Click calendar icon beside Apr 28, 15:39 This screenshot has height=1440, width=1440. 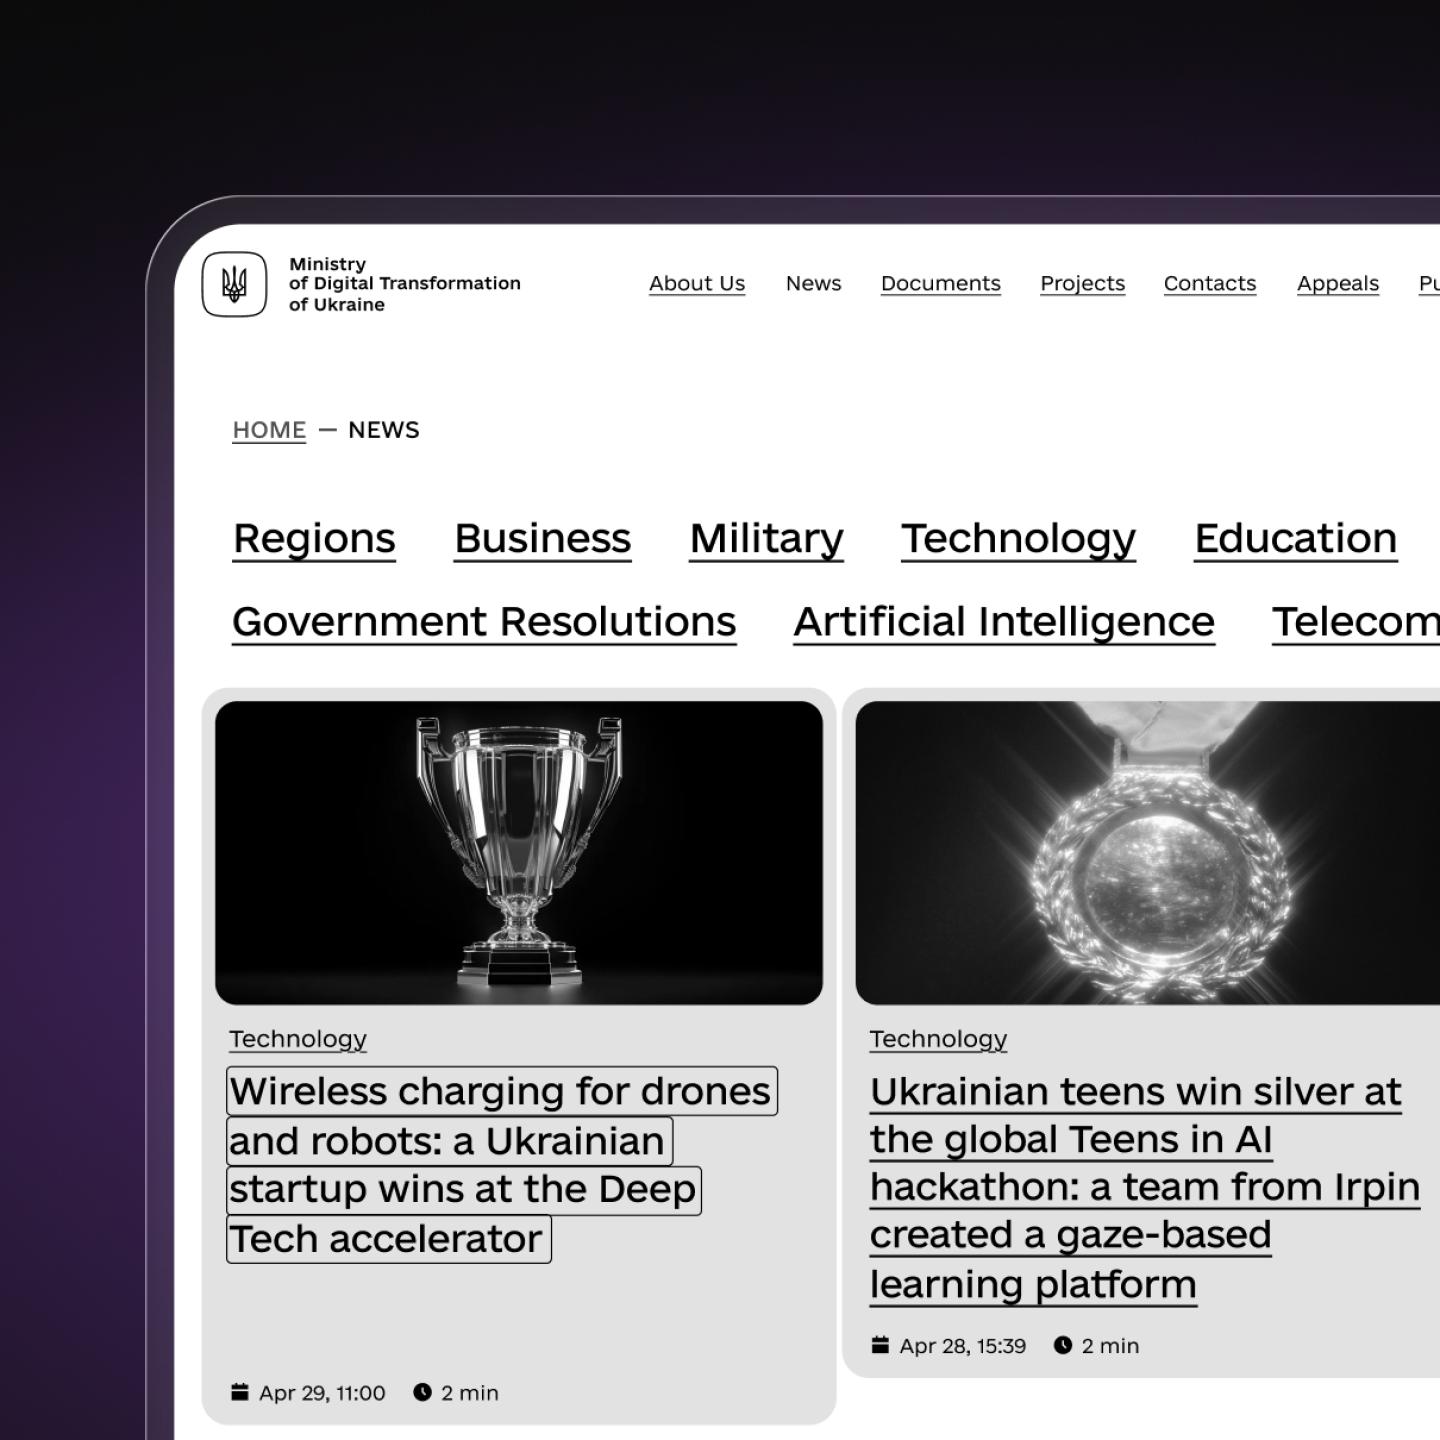(880, 1345)
